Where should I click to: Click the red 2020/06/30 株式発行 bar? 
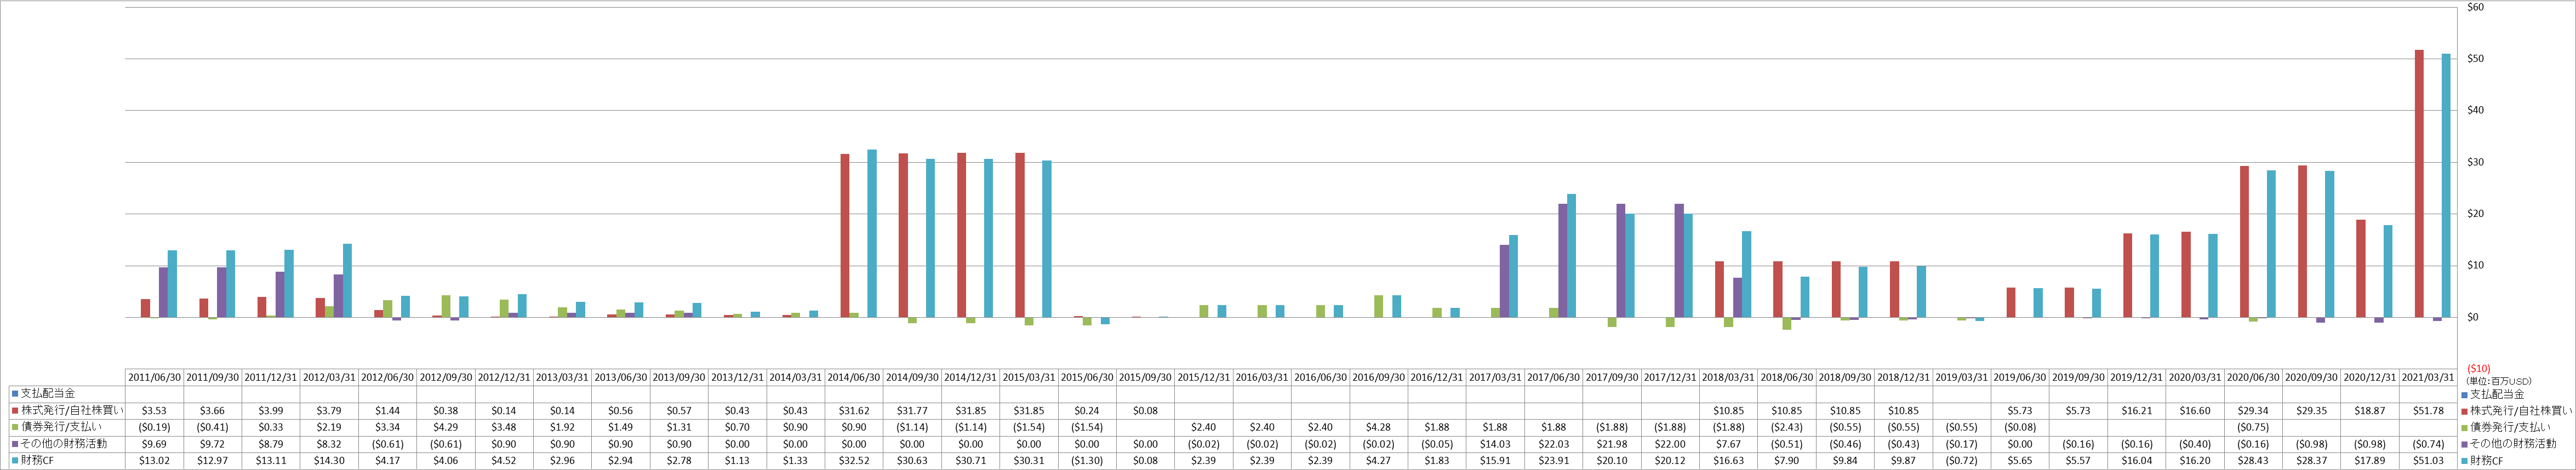click(x=2244, y=242)
